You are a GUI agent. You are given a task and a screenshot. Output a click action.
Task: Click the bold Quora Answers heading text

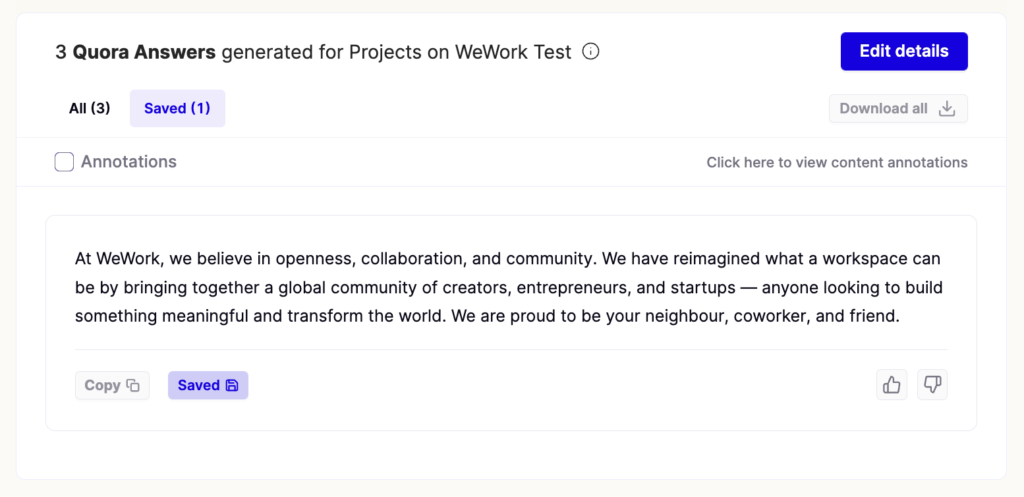click(x=144, y=52)
